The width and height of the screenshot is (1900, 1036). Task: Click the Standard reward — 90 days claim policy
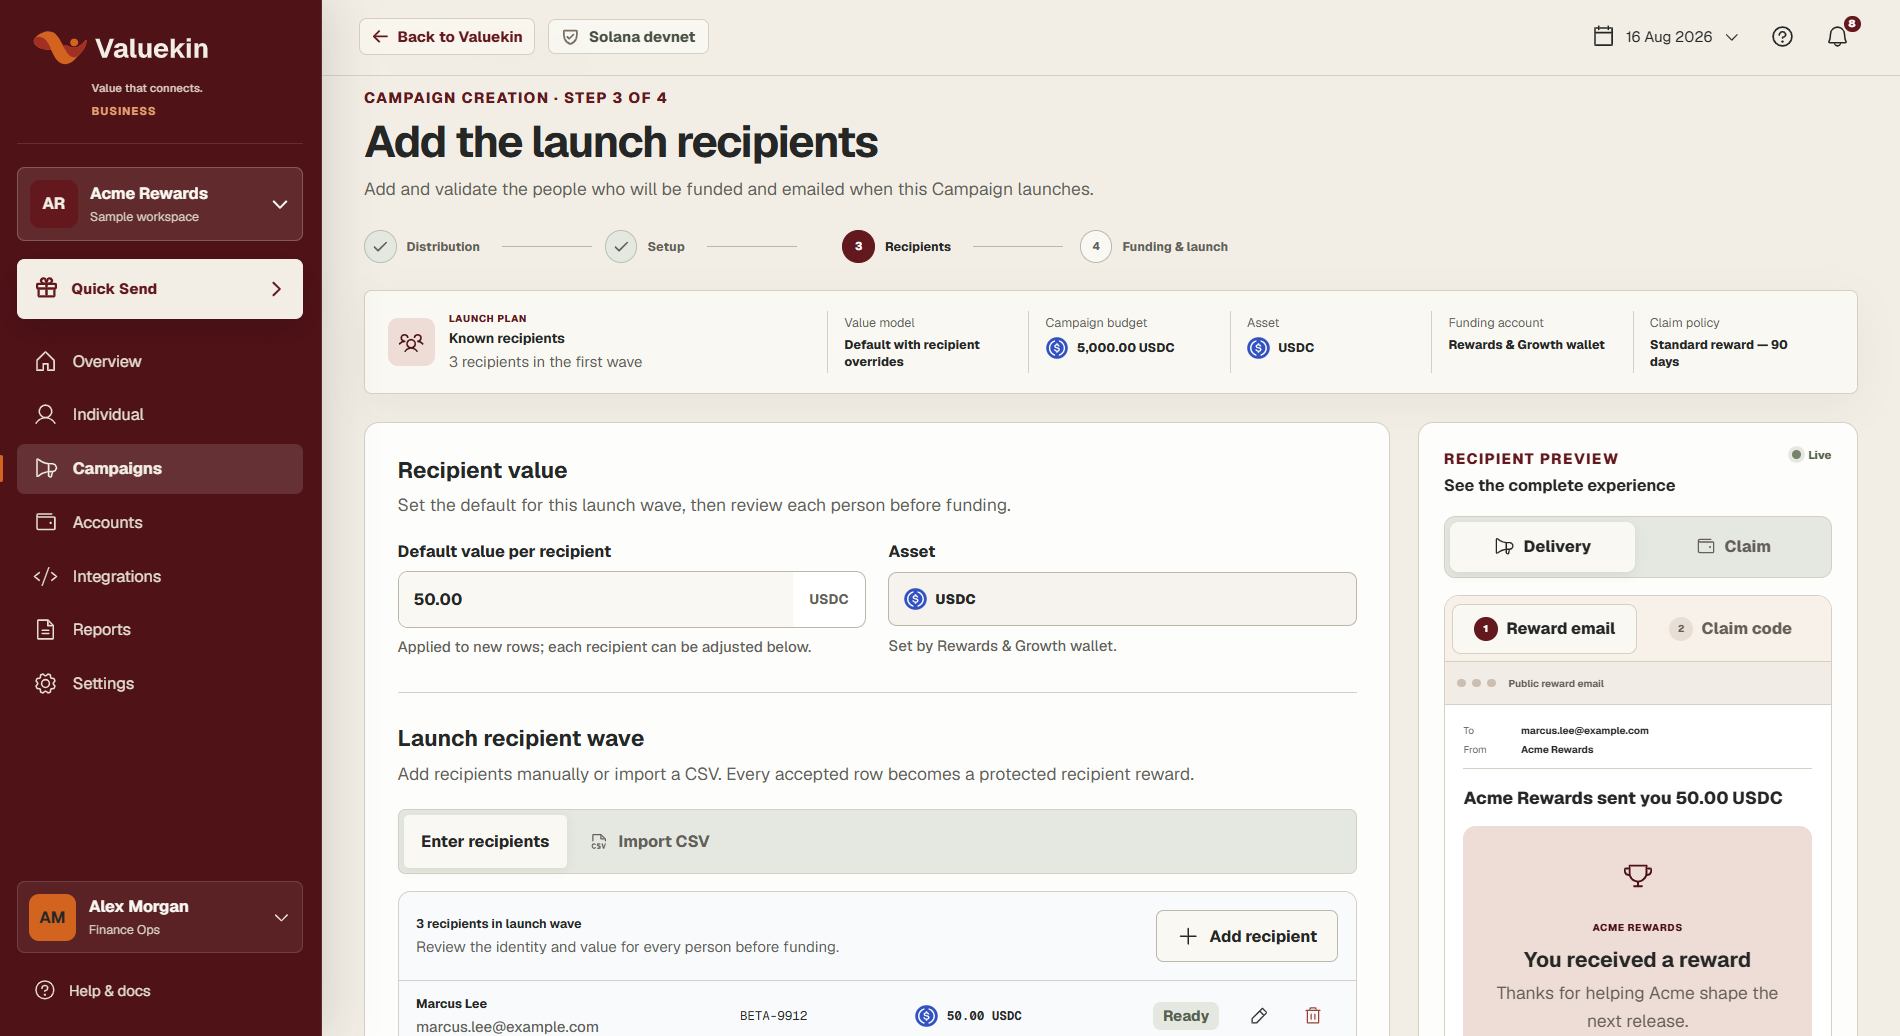1718,353
